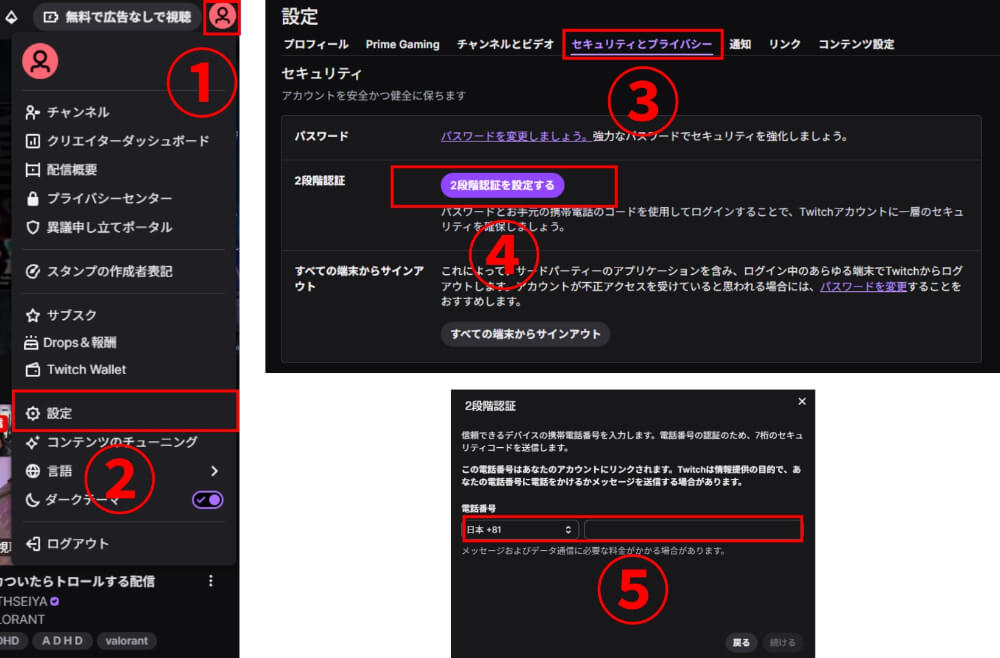Toggle the ダークテーマ switch
The image size is (1000, 658).
click(x=207, y=500)
